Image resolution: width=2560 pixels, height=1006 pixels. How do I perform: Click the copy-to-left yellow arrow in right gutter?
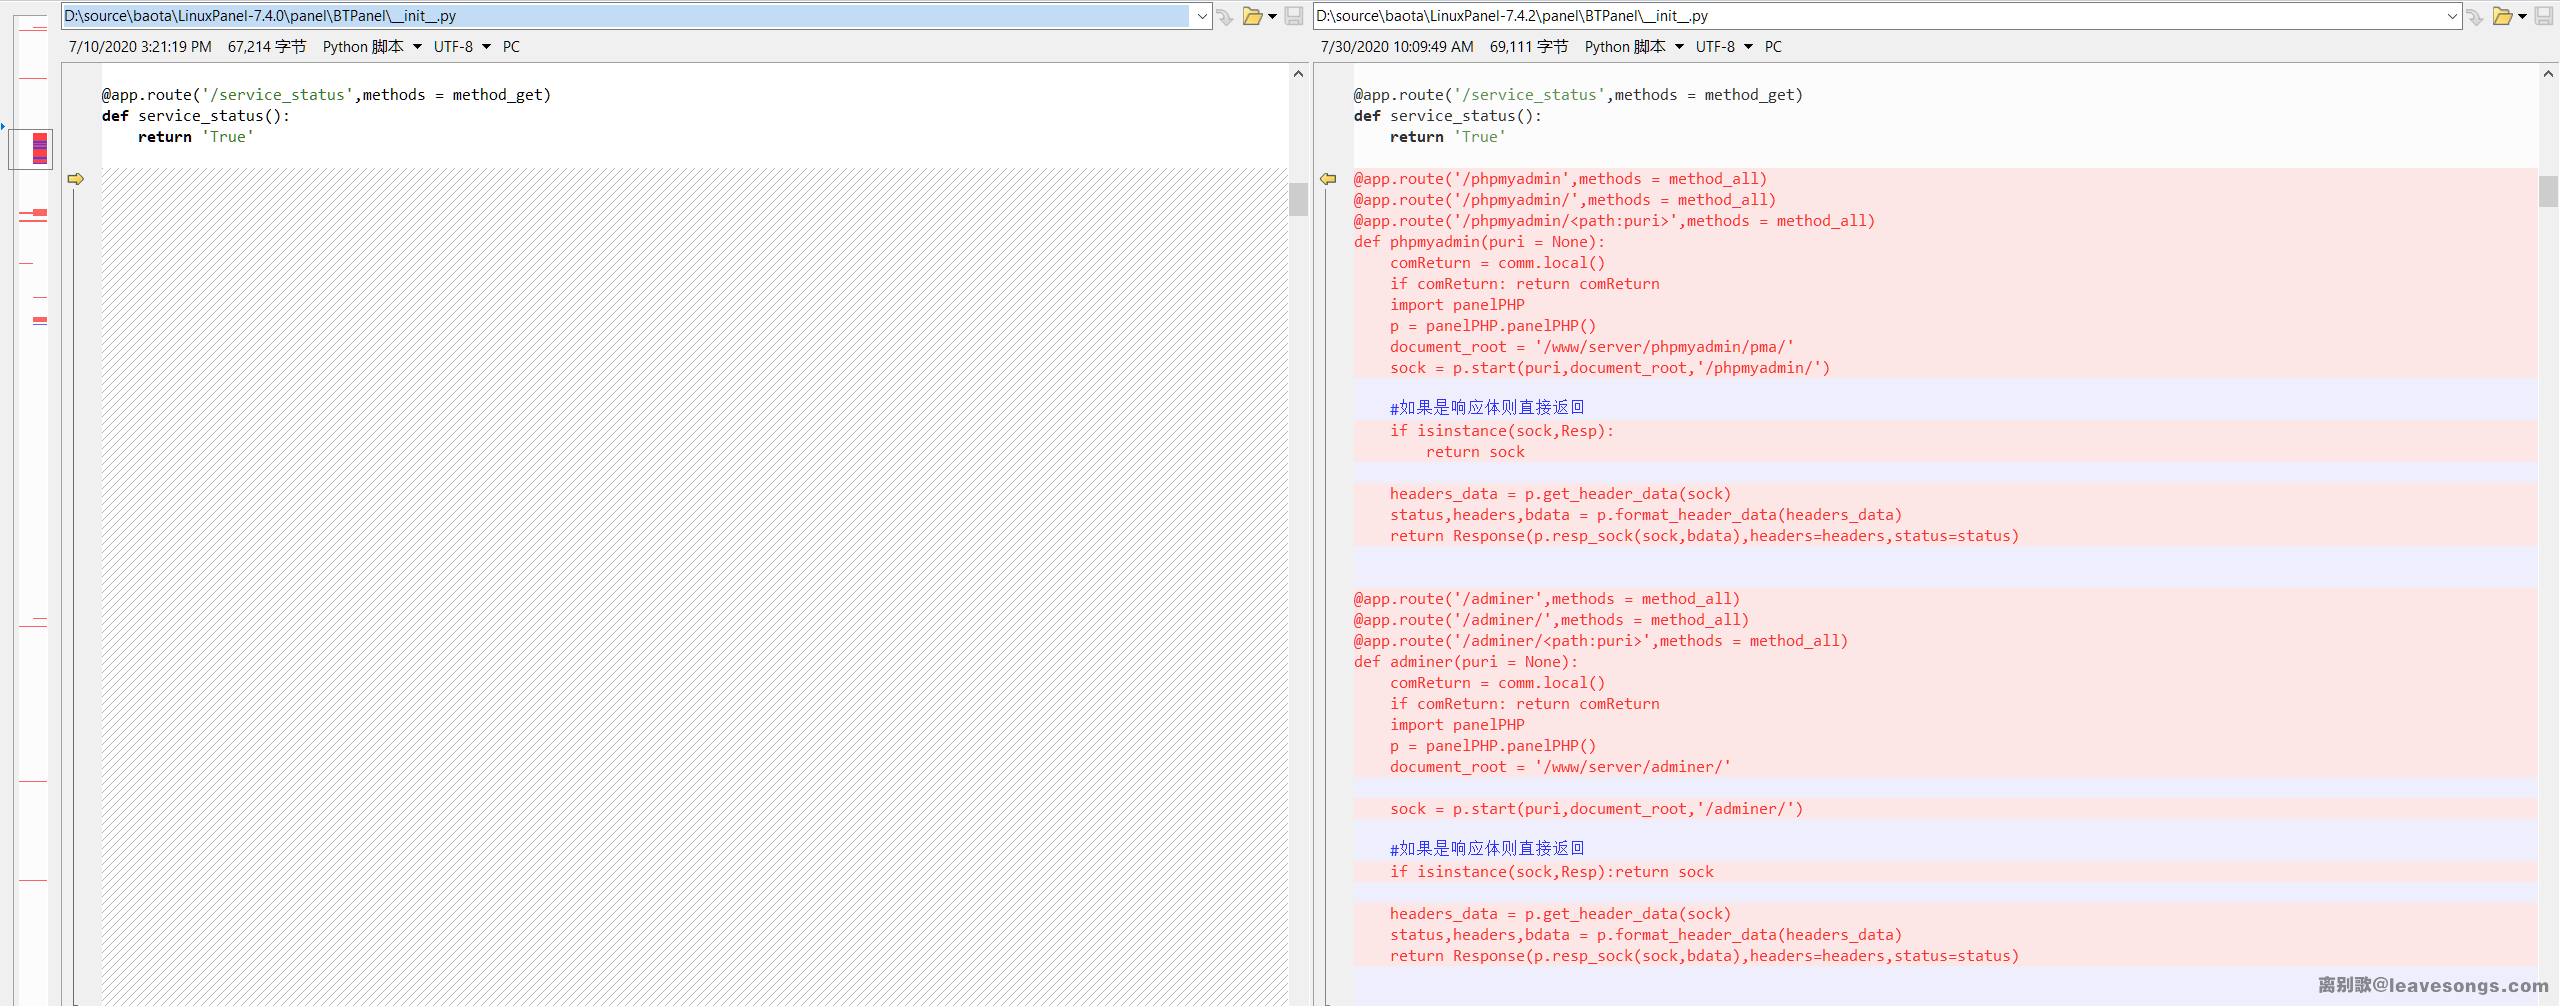pos(1328,179)
